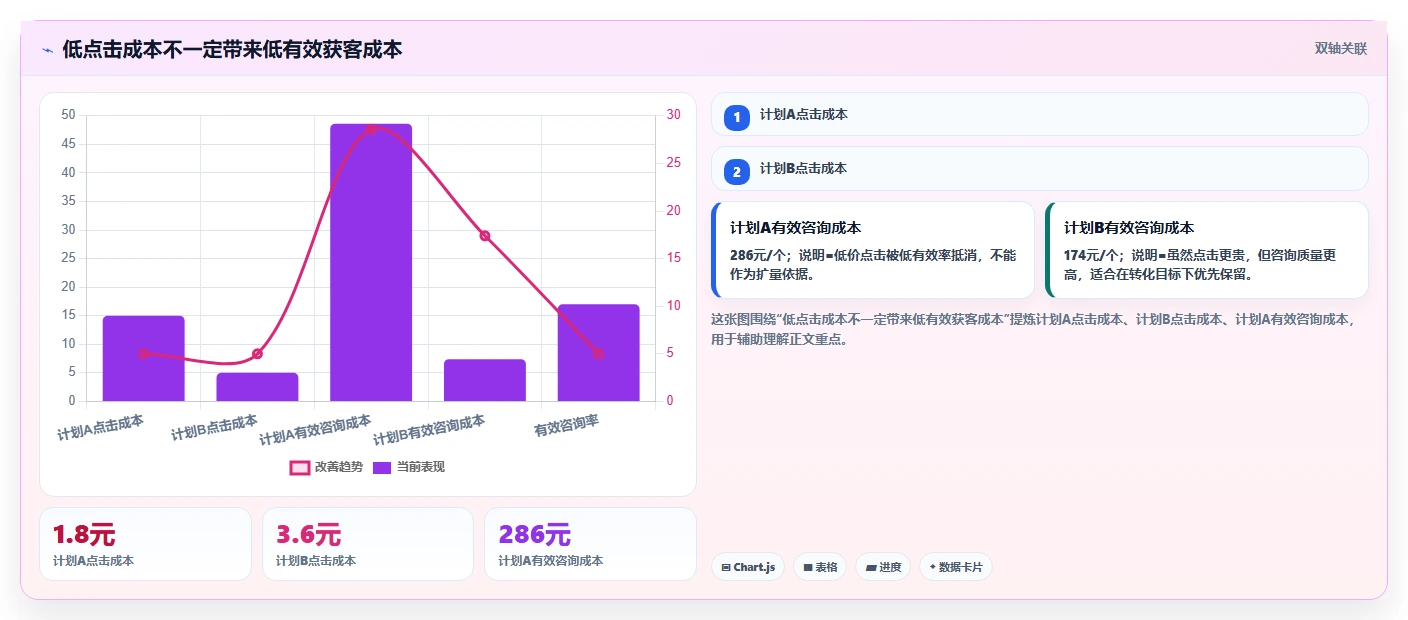Screen dimensions: 1408x620
Task: Click the 计划A点击成本 purple bar
Action: [143, 358]
